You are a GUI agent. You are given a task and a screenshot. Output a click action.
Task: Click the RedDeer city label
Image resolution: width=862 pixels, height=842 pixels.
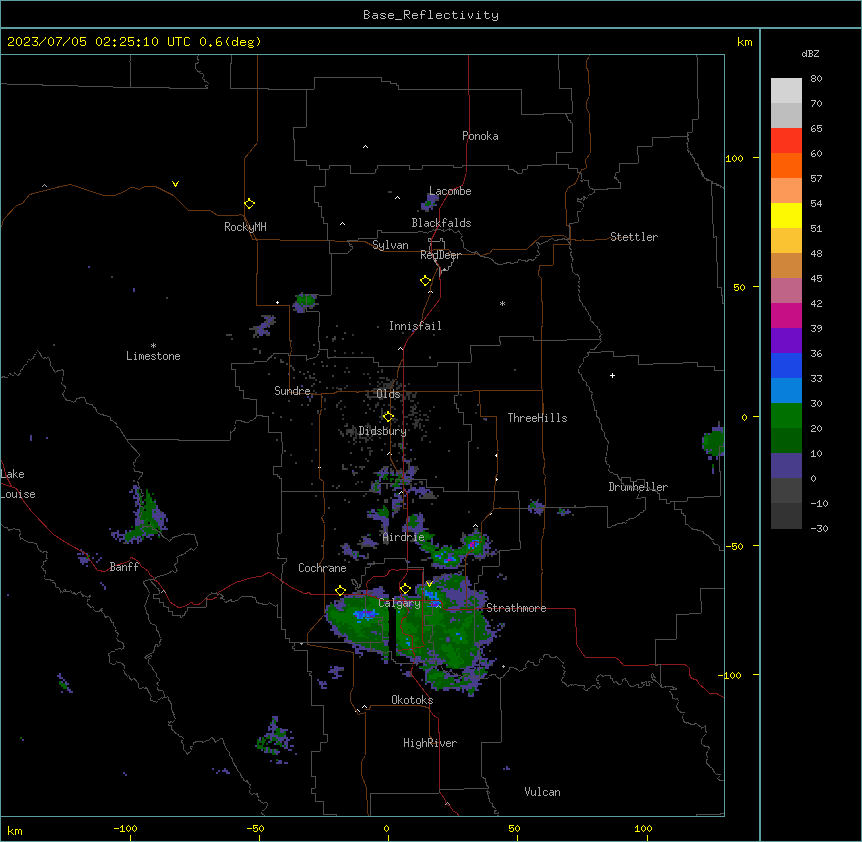pos(441,255)
